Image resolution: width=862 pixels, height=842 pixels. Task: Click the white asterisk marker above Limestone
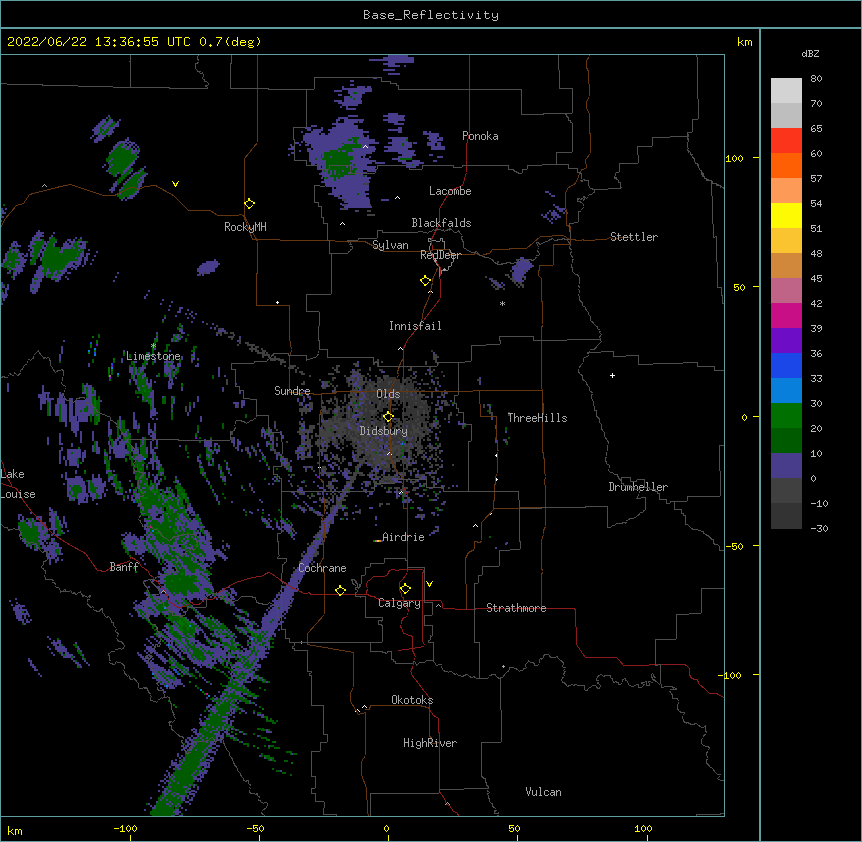[153, 346]
